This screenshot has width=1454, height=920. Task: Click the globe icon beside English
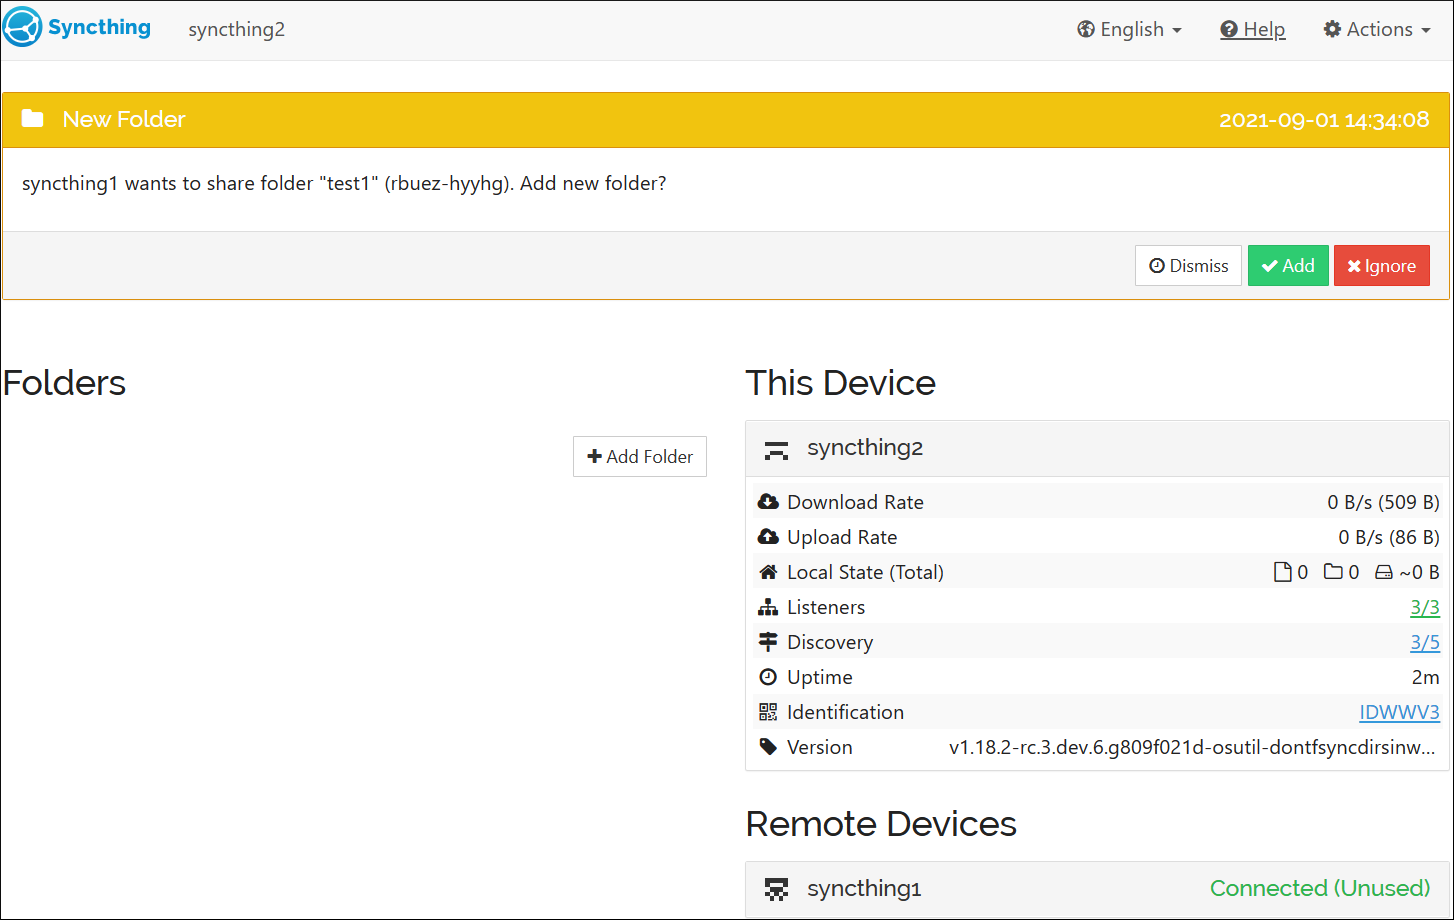pos(1086,29)
